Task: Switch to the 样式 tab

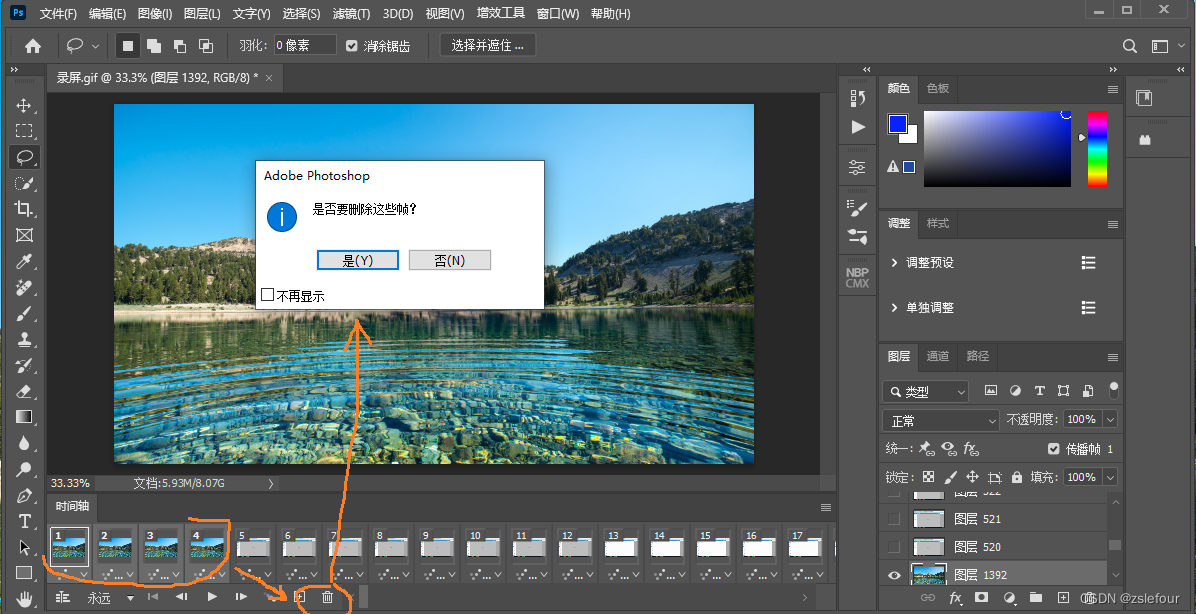Action: [x=937, y=223]
